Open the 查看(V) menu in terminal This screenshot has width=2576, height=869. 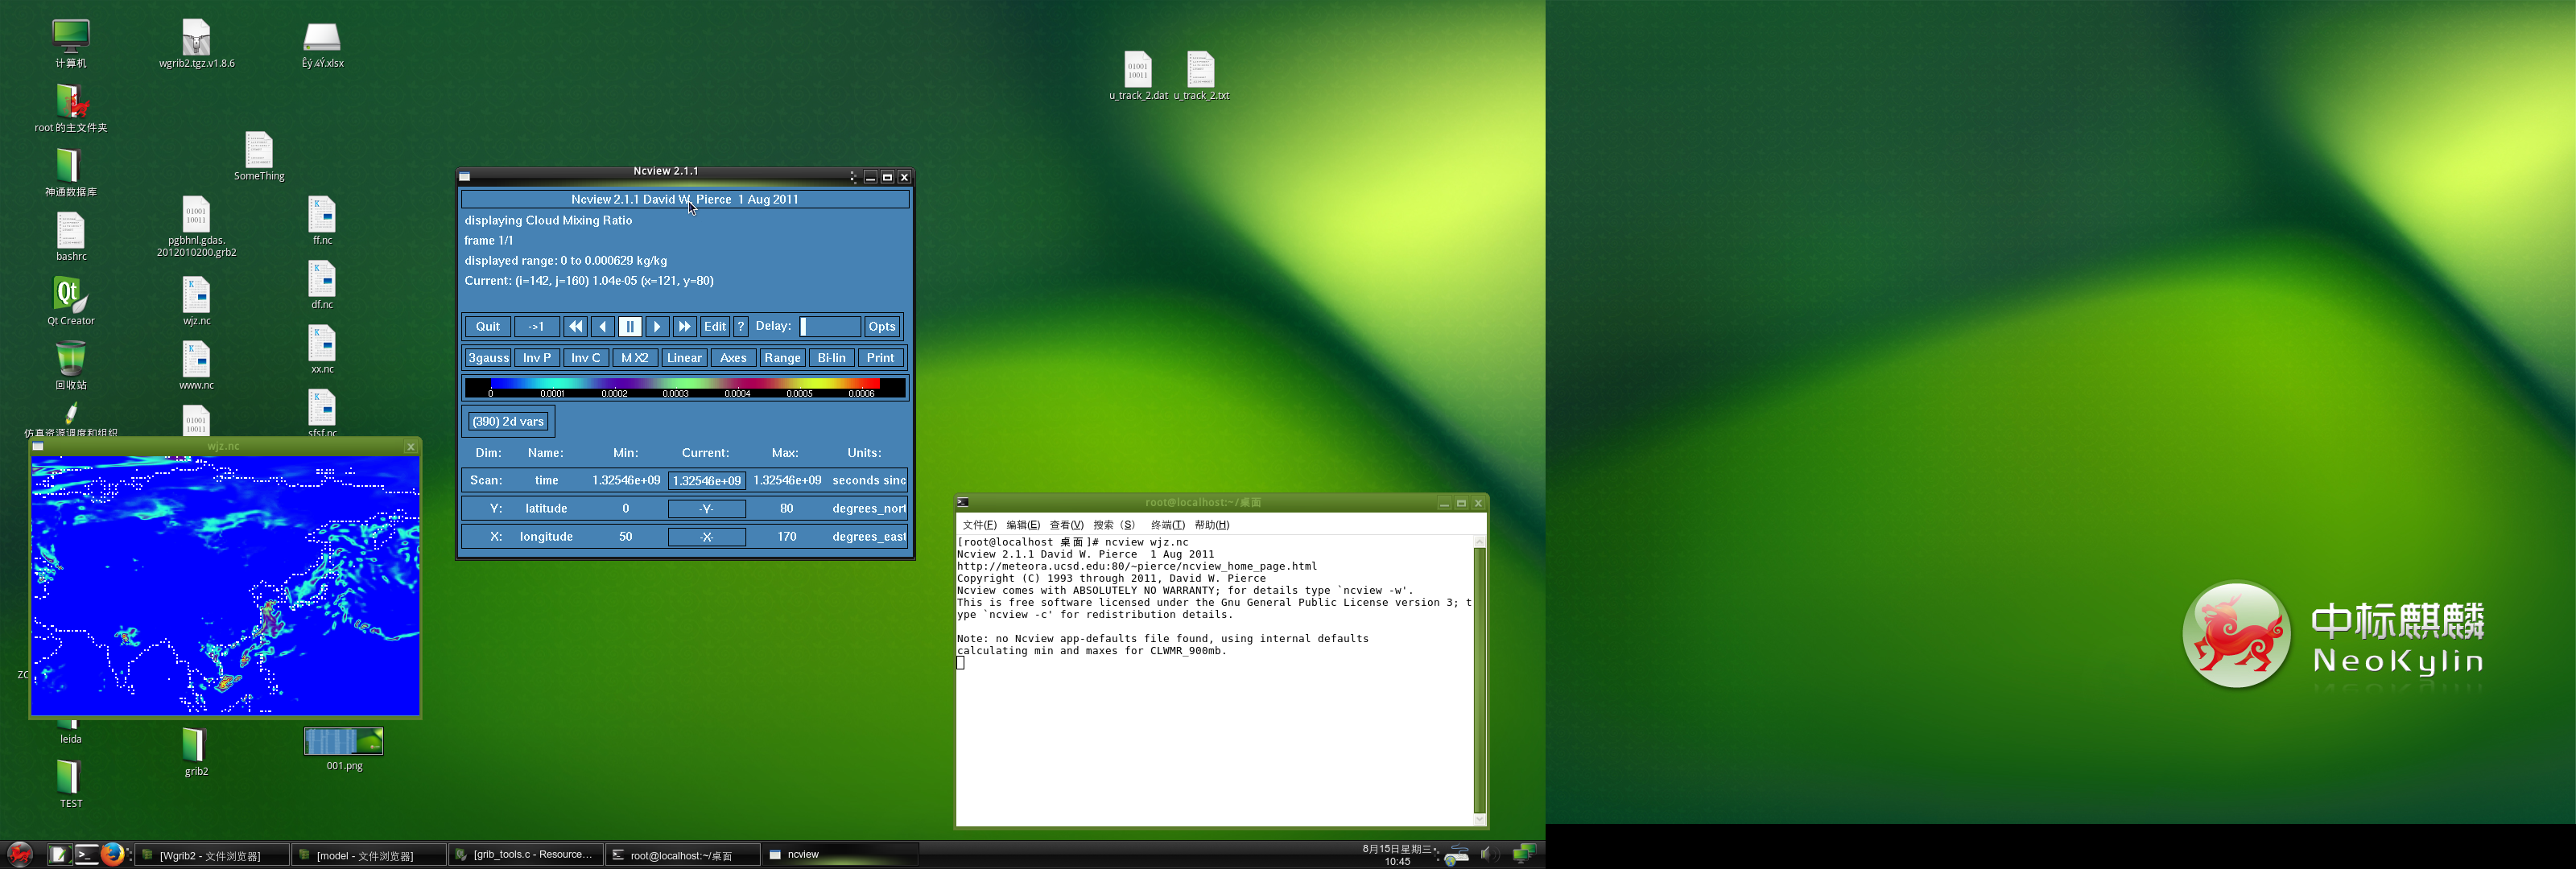point(1066,525)
